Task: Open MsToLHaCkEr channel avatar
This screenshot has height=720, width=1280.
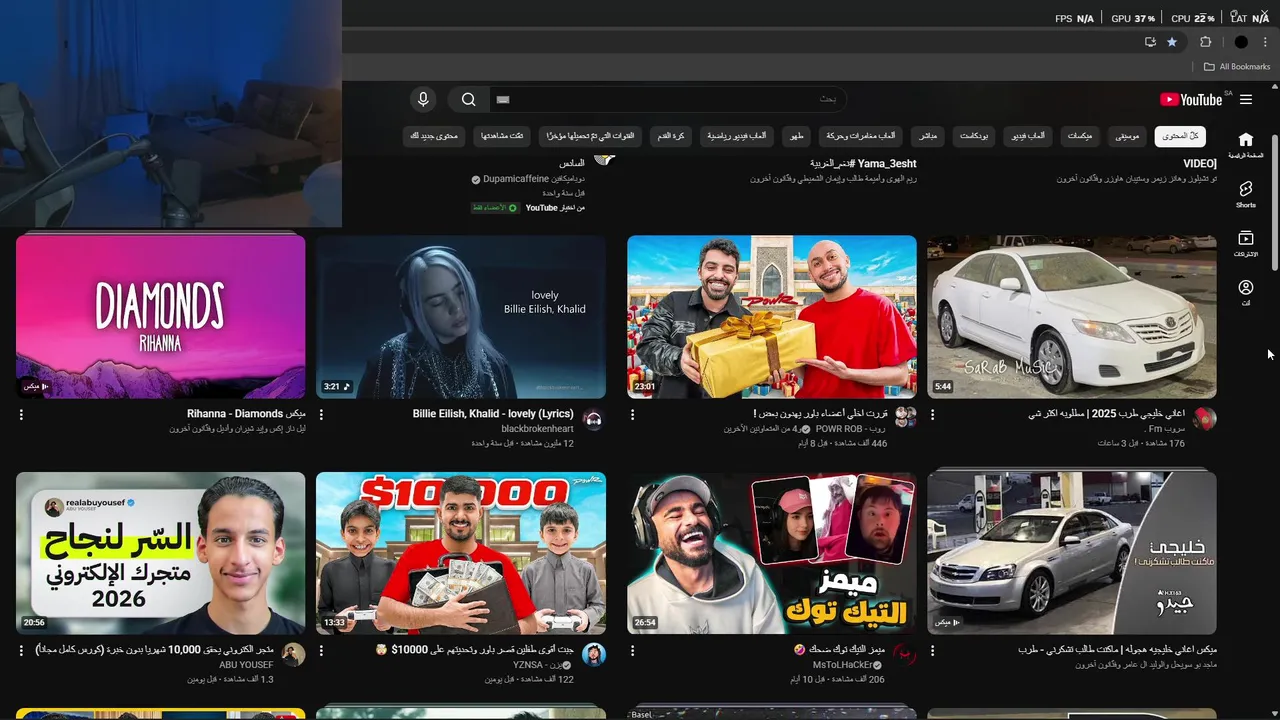Action: [905, 655]
